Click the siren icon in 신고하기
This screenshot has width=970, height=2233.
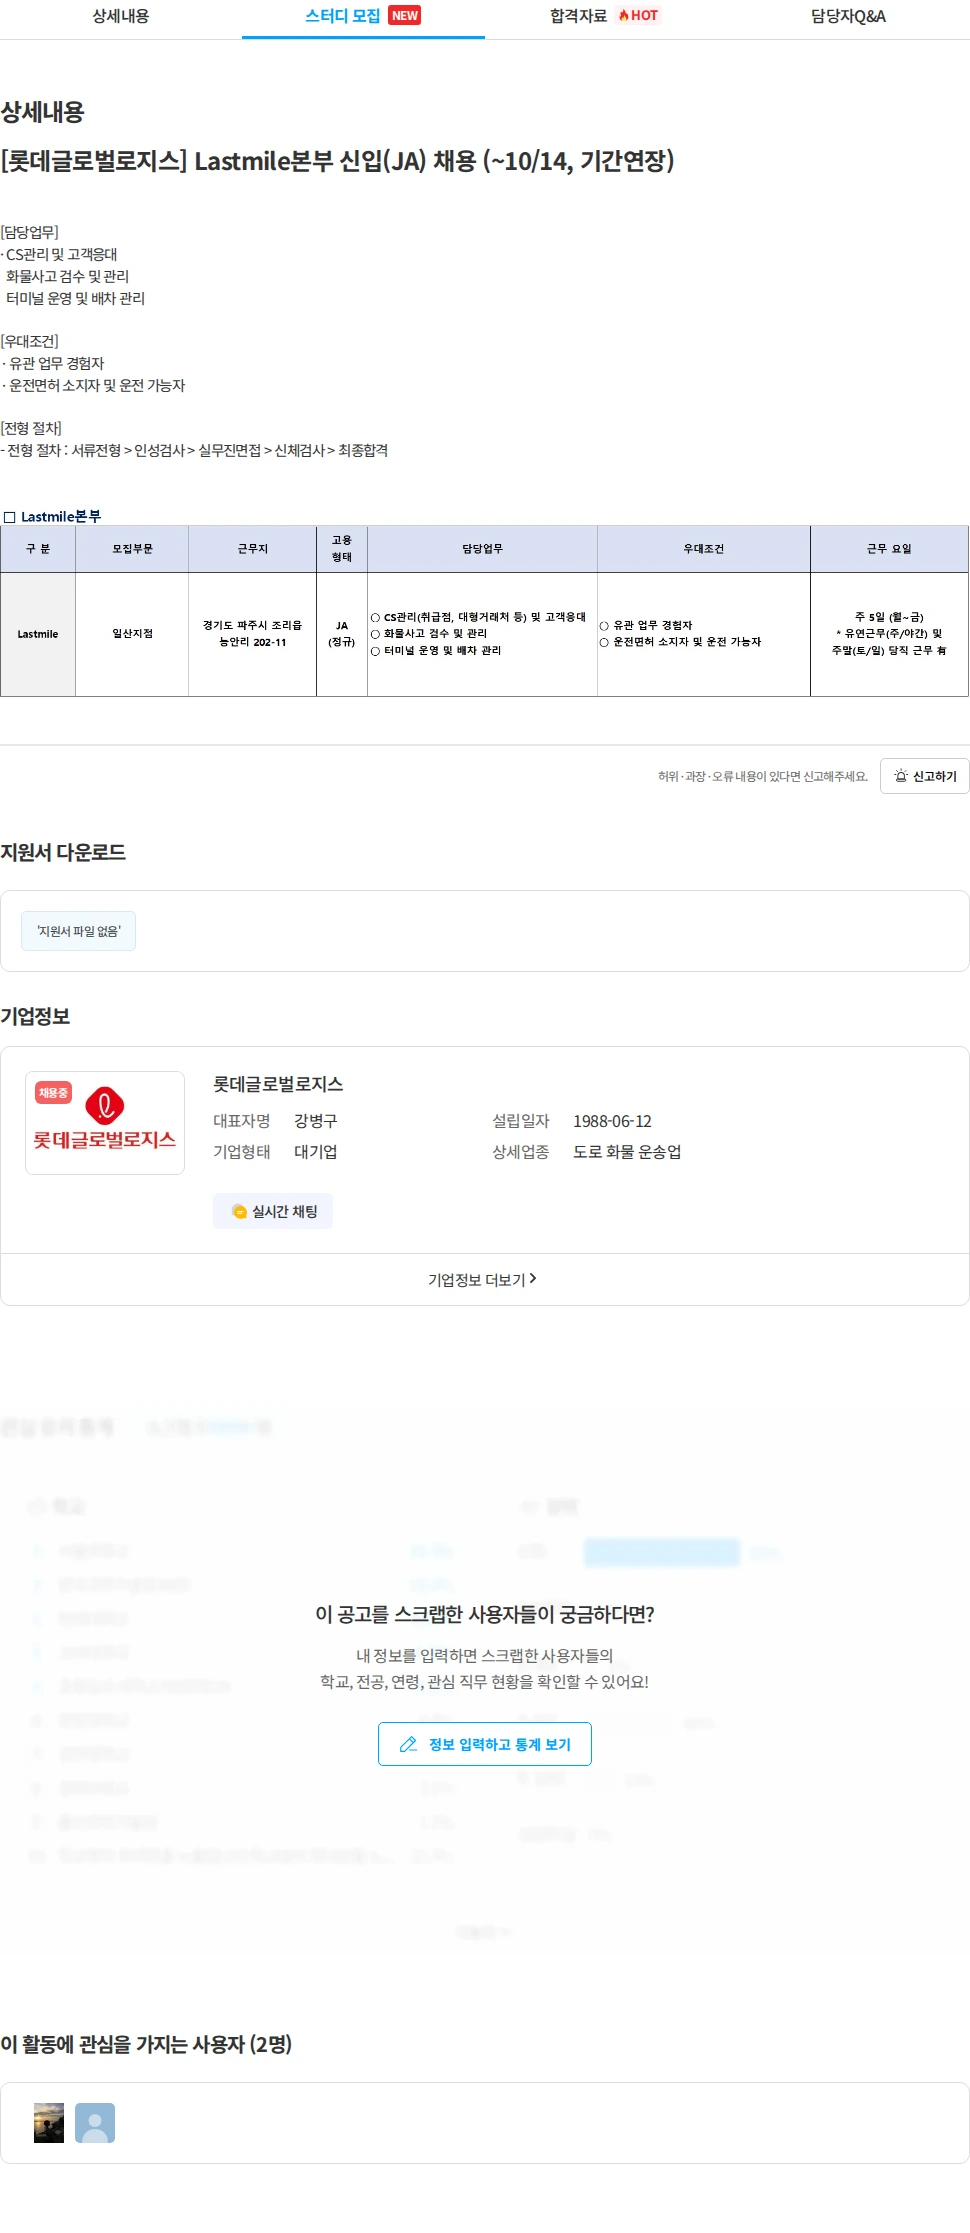(901, 776)
